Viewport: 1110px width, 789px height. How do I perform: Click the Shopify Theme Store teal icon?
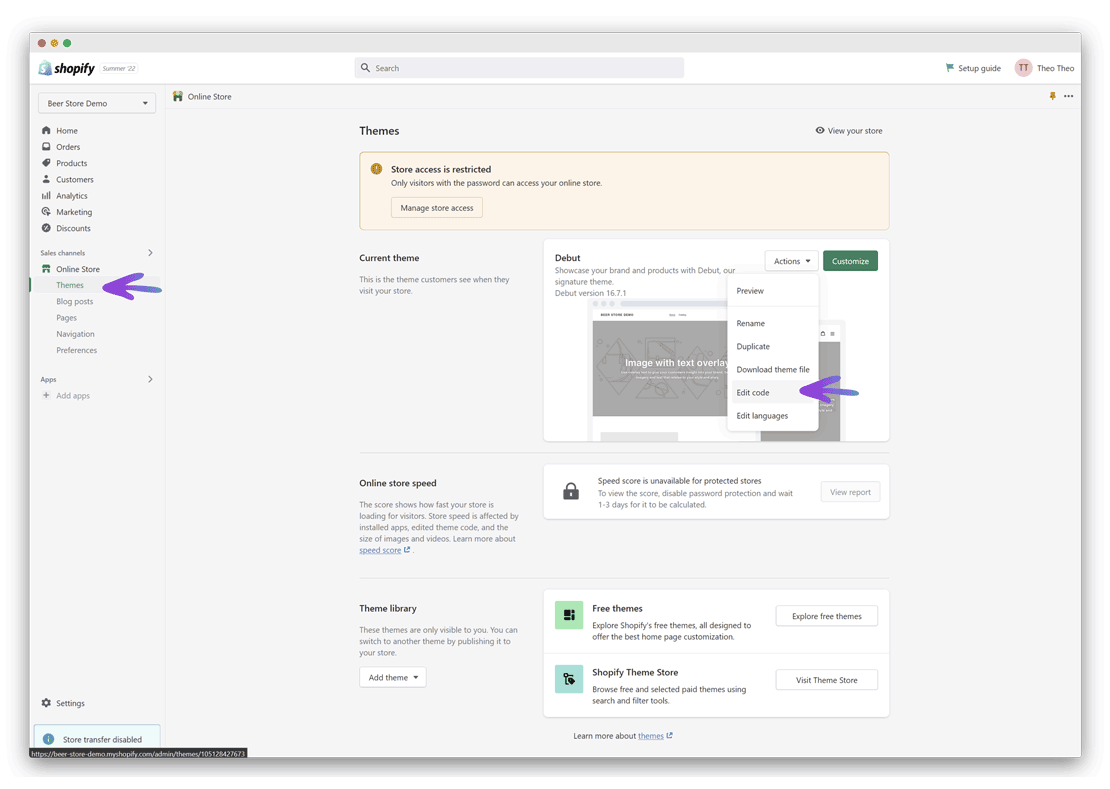569,679
